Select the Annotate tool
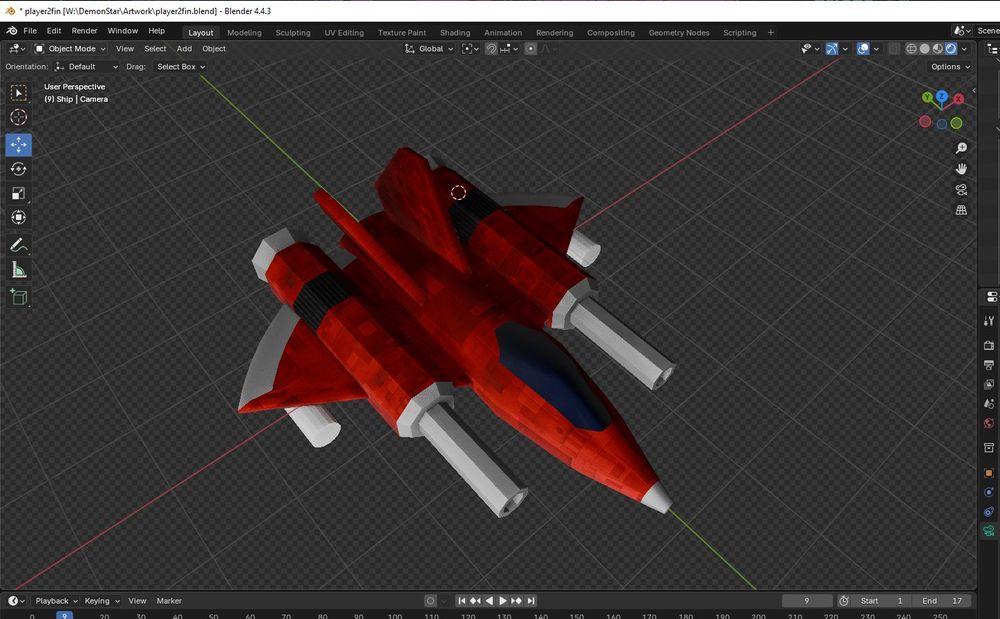 (x=18, y=245)
